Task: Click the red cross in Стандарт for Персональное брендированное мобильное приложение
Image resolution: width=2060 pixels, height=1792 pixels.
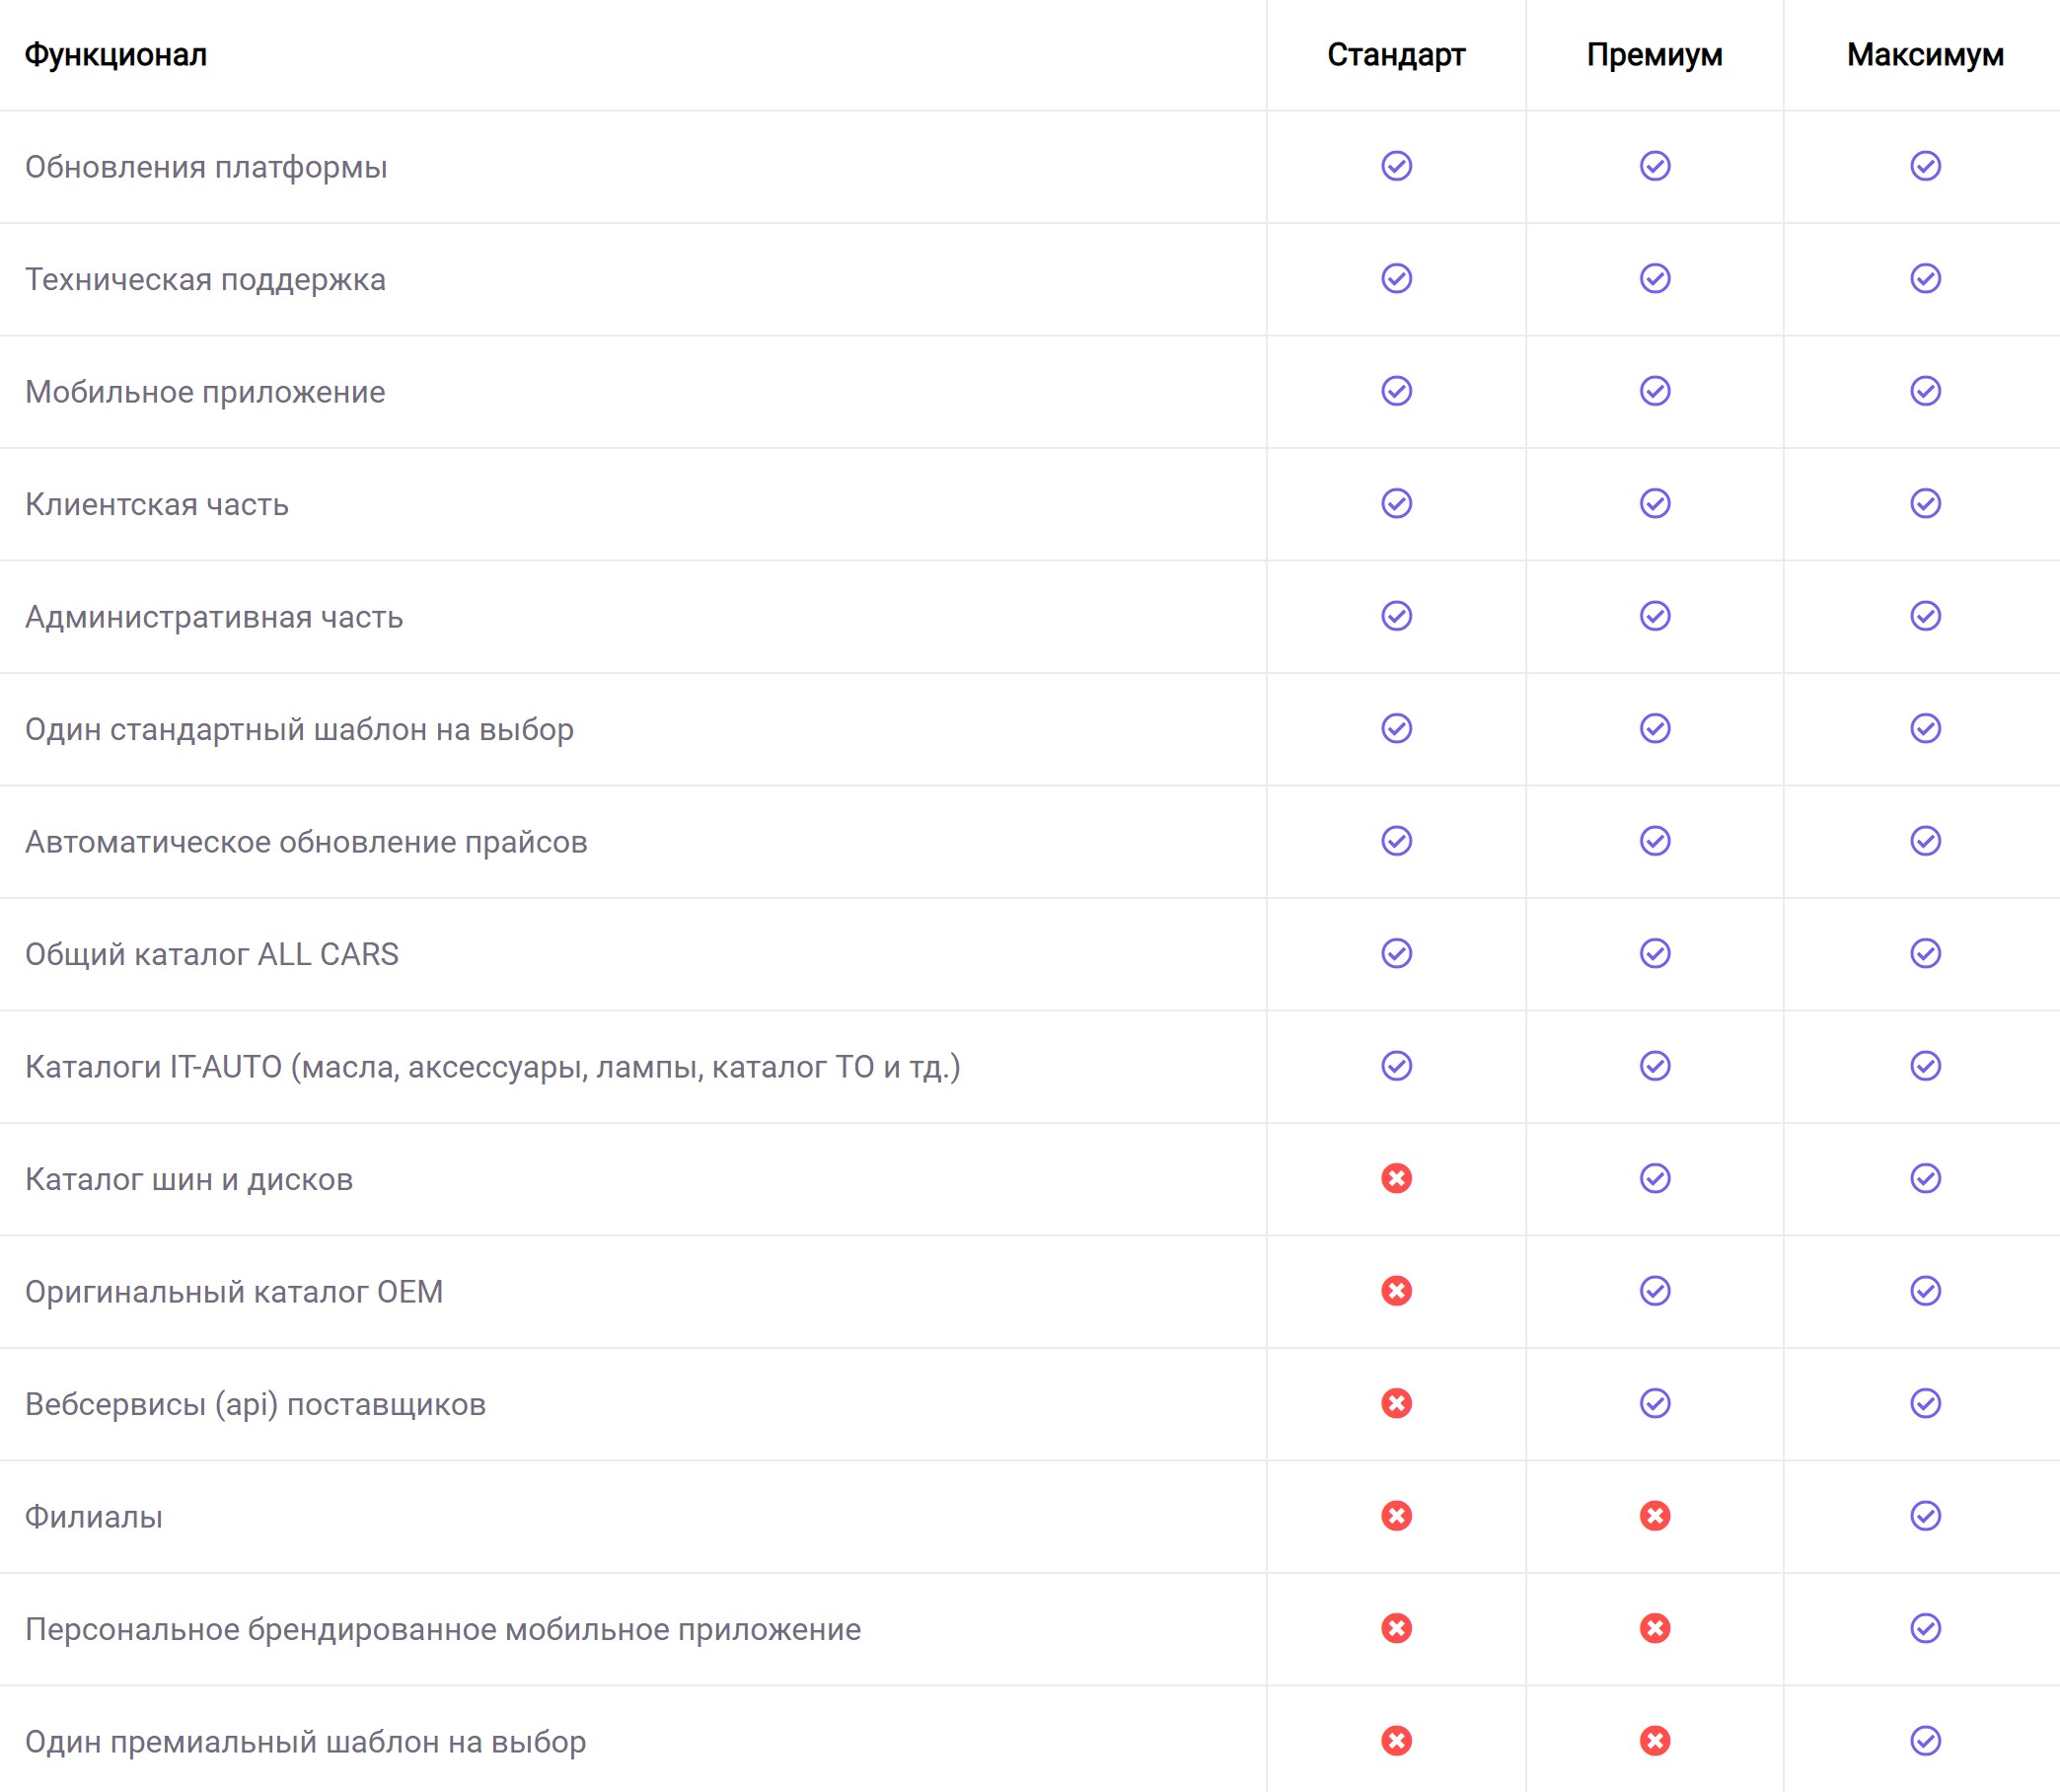Action: [x=1396, y=1628]
